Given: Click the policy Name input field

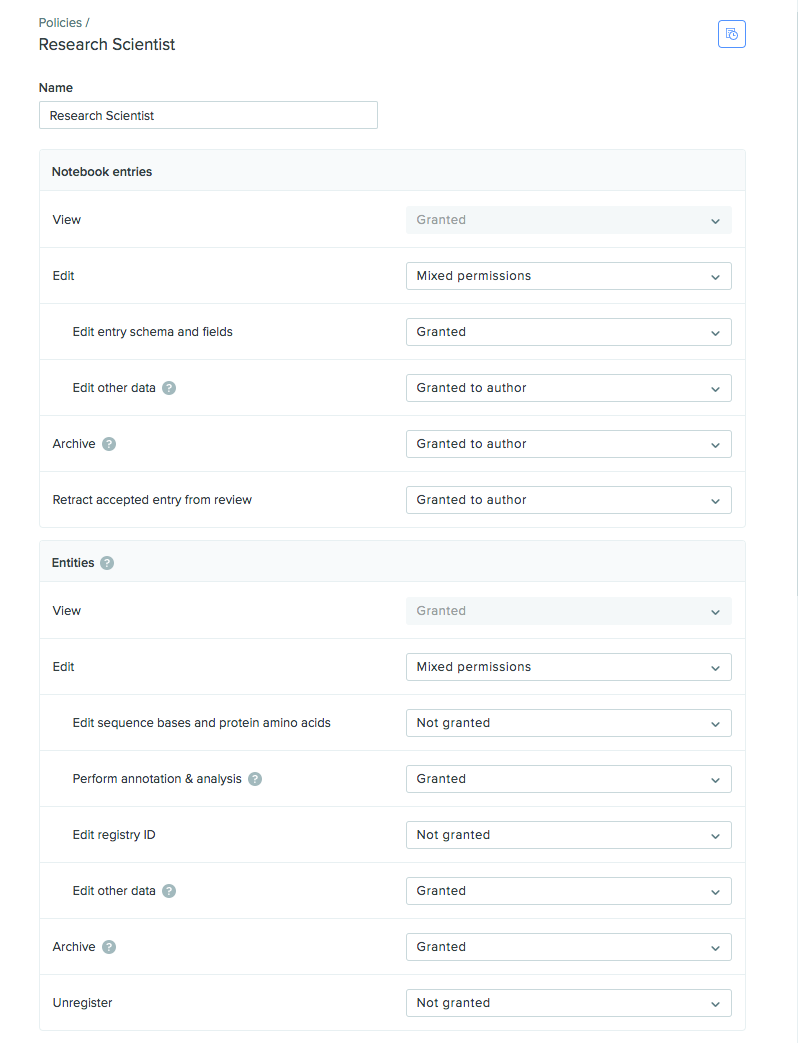Looking at the screenshot, I should tap(208, 116).
